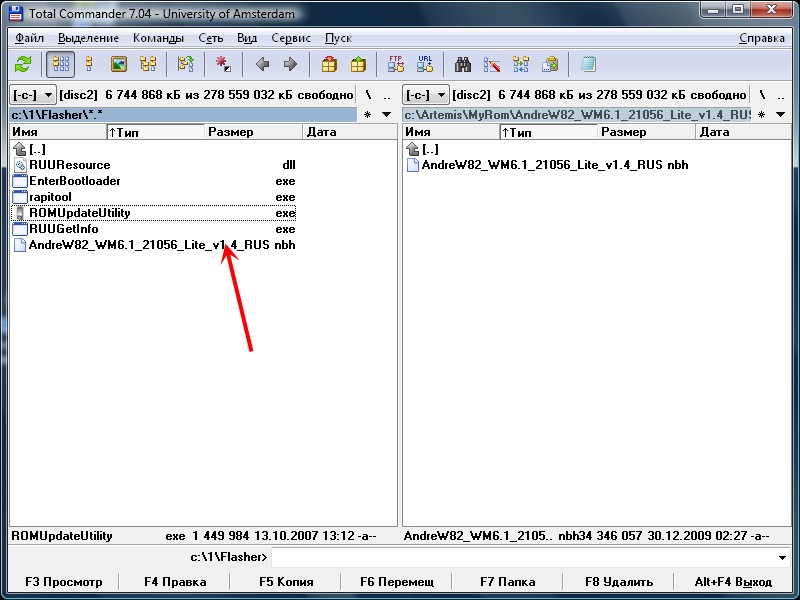
Task: Click the Synchronize directories toolbar icon
Action: click(x=521, y=64)
